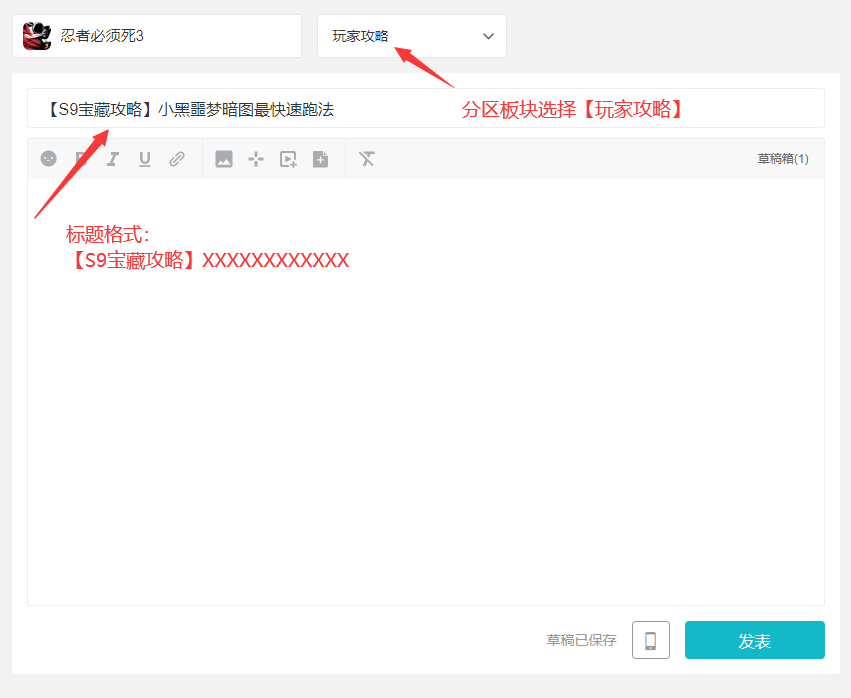Click the post title field 【S9宝藏攻略】

tap(426, 109)
